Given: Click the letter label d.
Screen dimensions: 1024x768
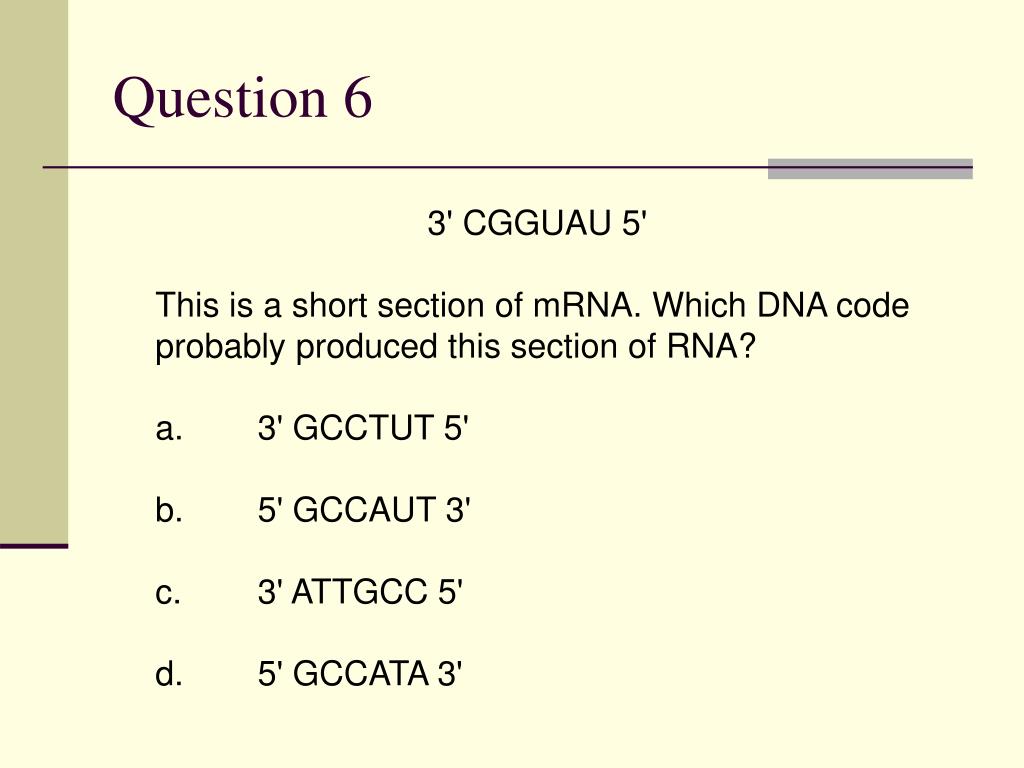Looking at the screenshot, I should (168, 673).
